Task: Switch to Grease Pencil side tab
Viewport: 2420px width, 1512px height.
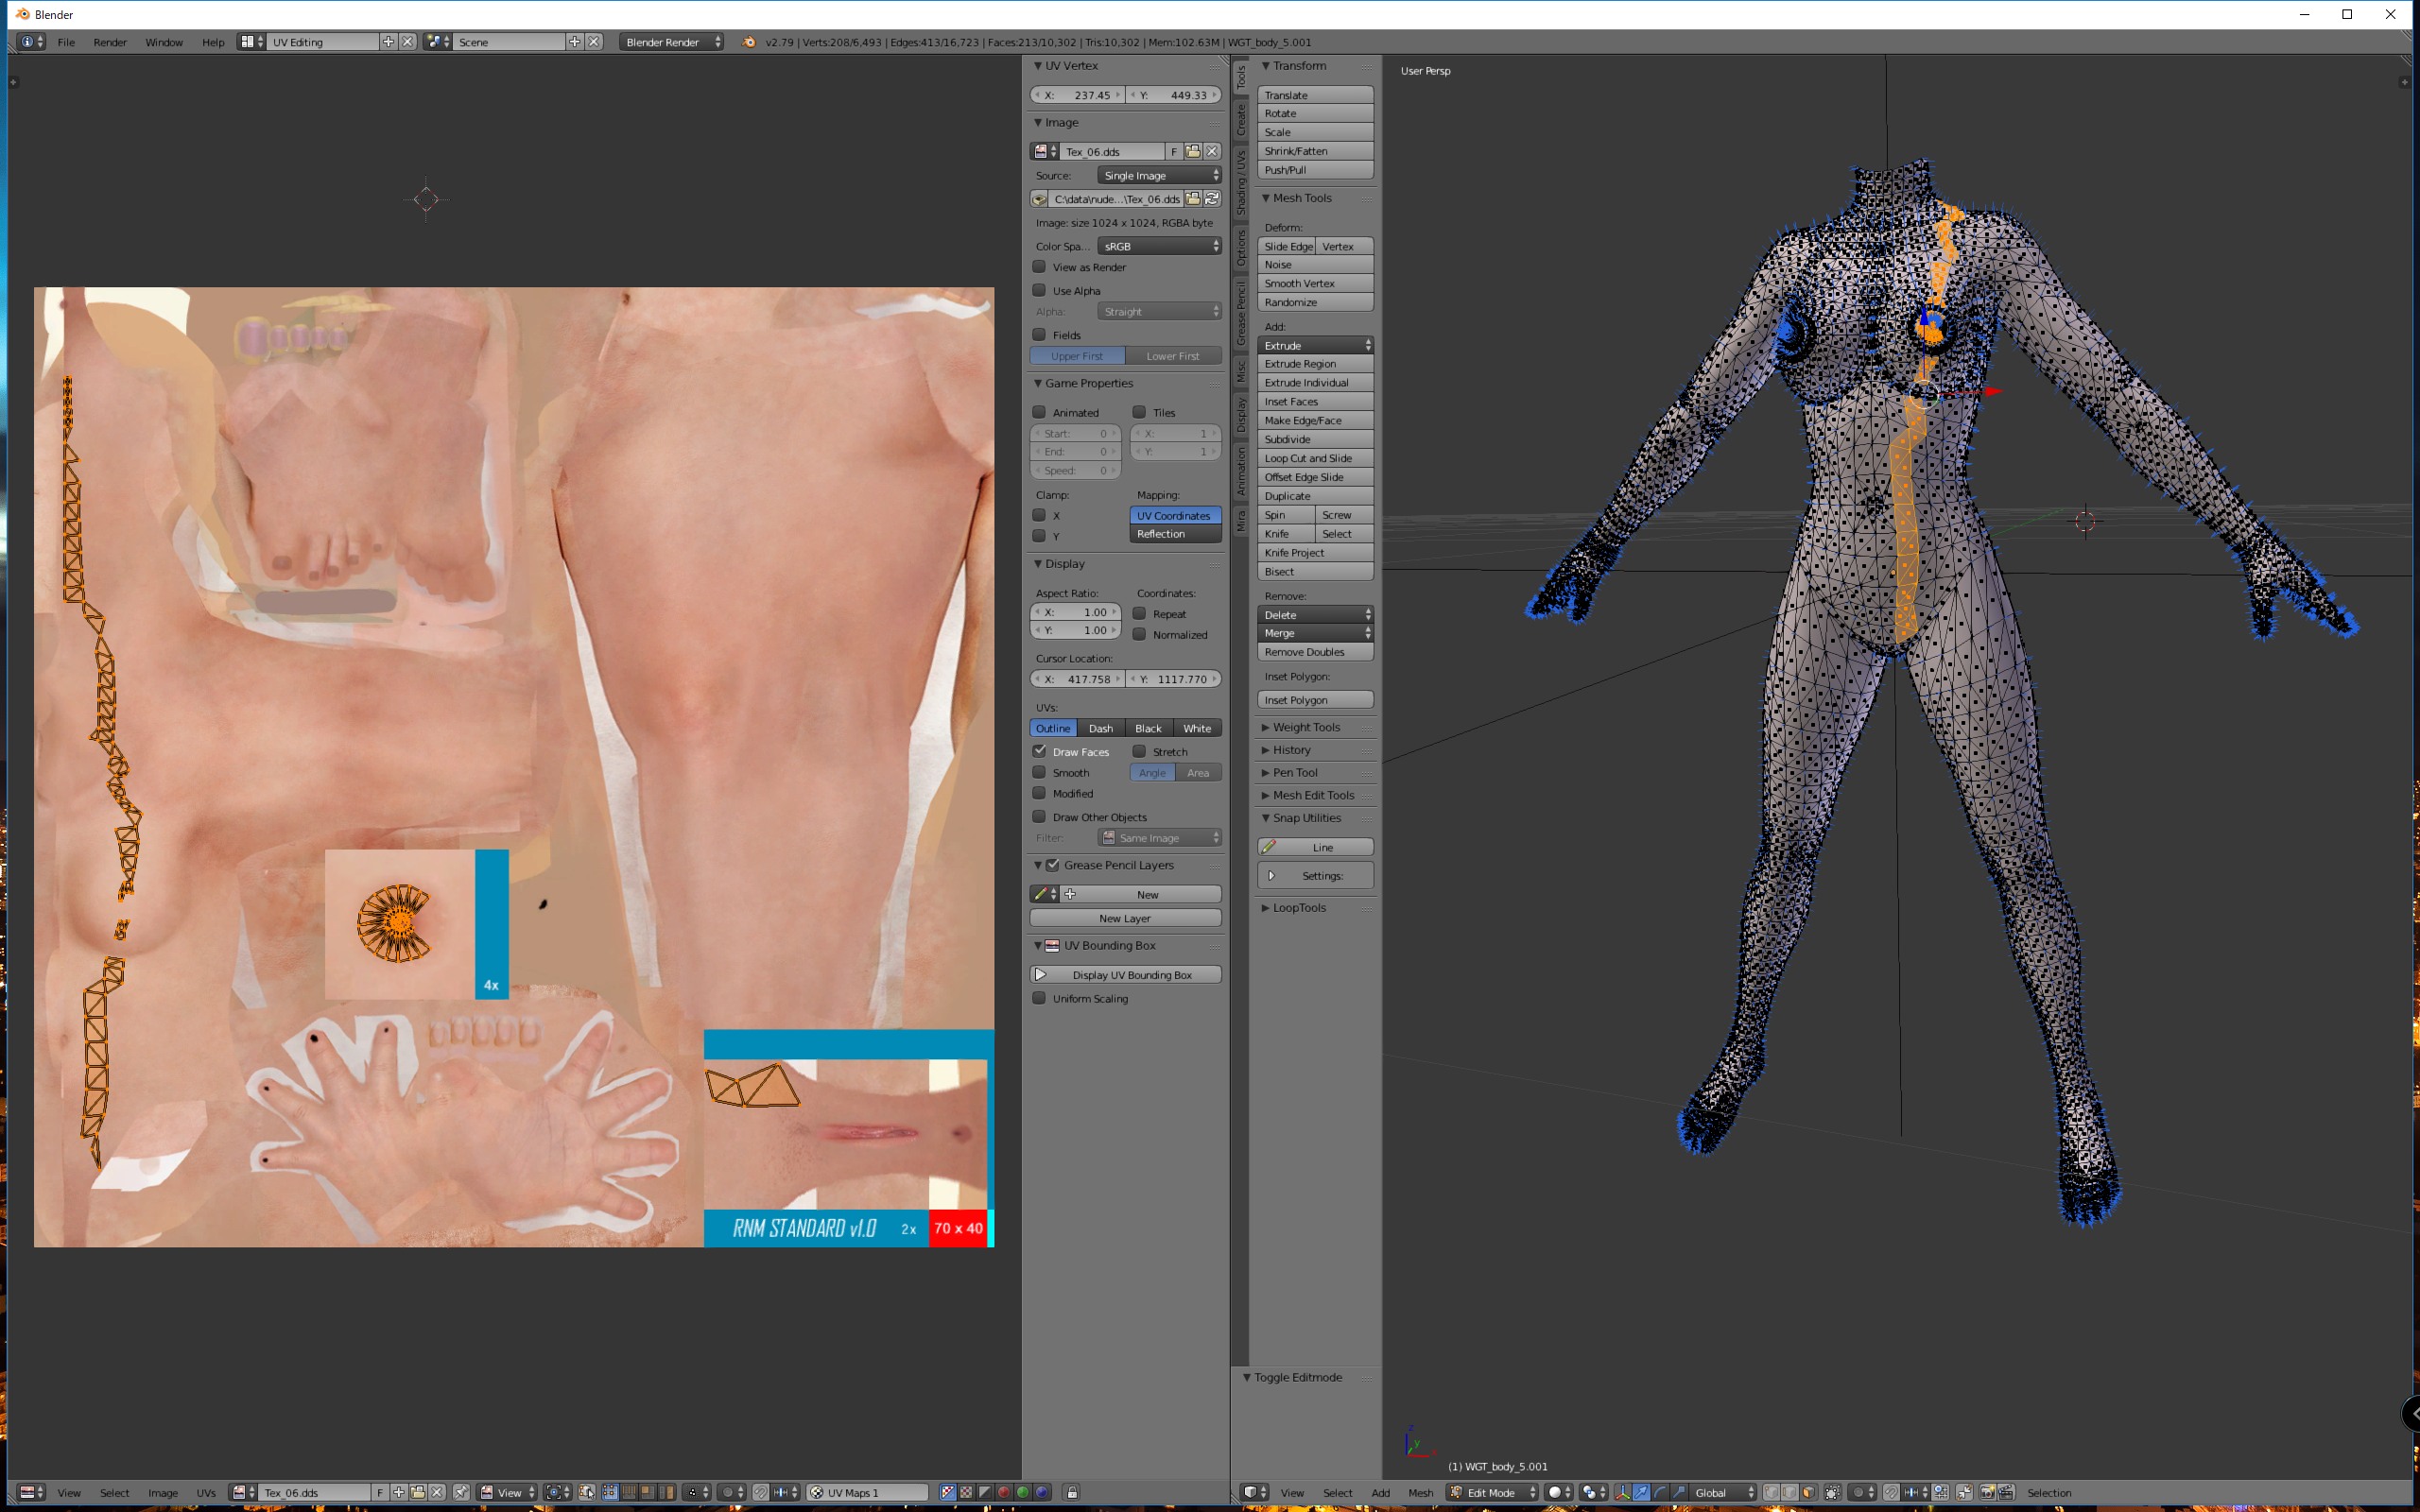Action: point(1241,312)
